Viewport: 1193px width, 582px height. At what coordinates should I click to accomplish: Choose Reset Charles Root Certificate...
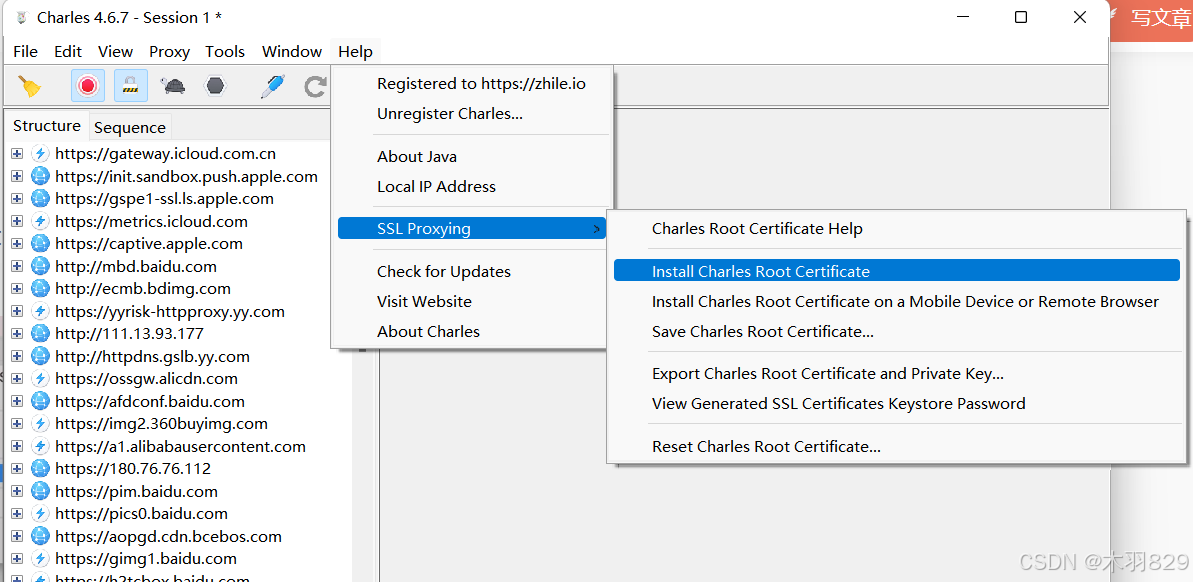[896, 447]
